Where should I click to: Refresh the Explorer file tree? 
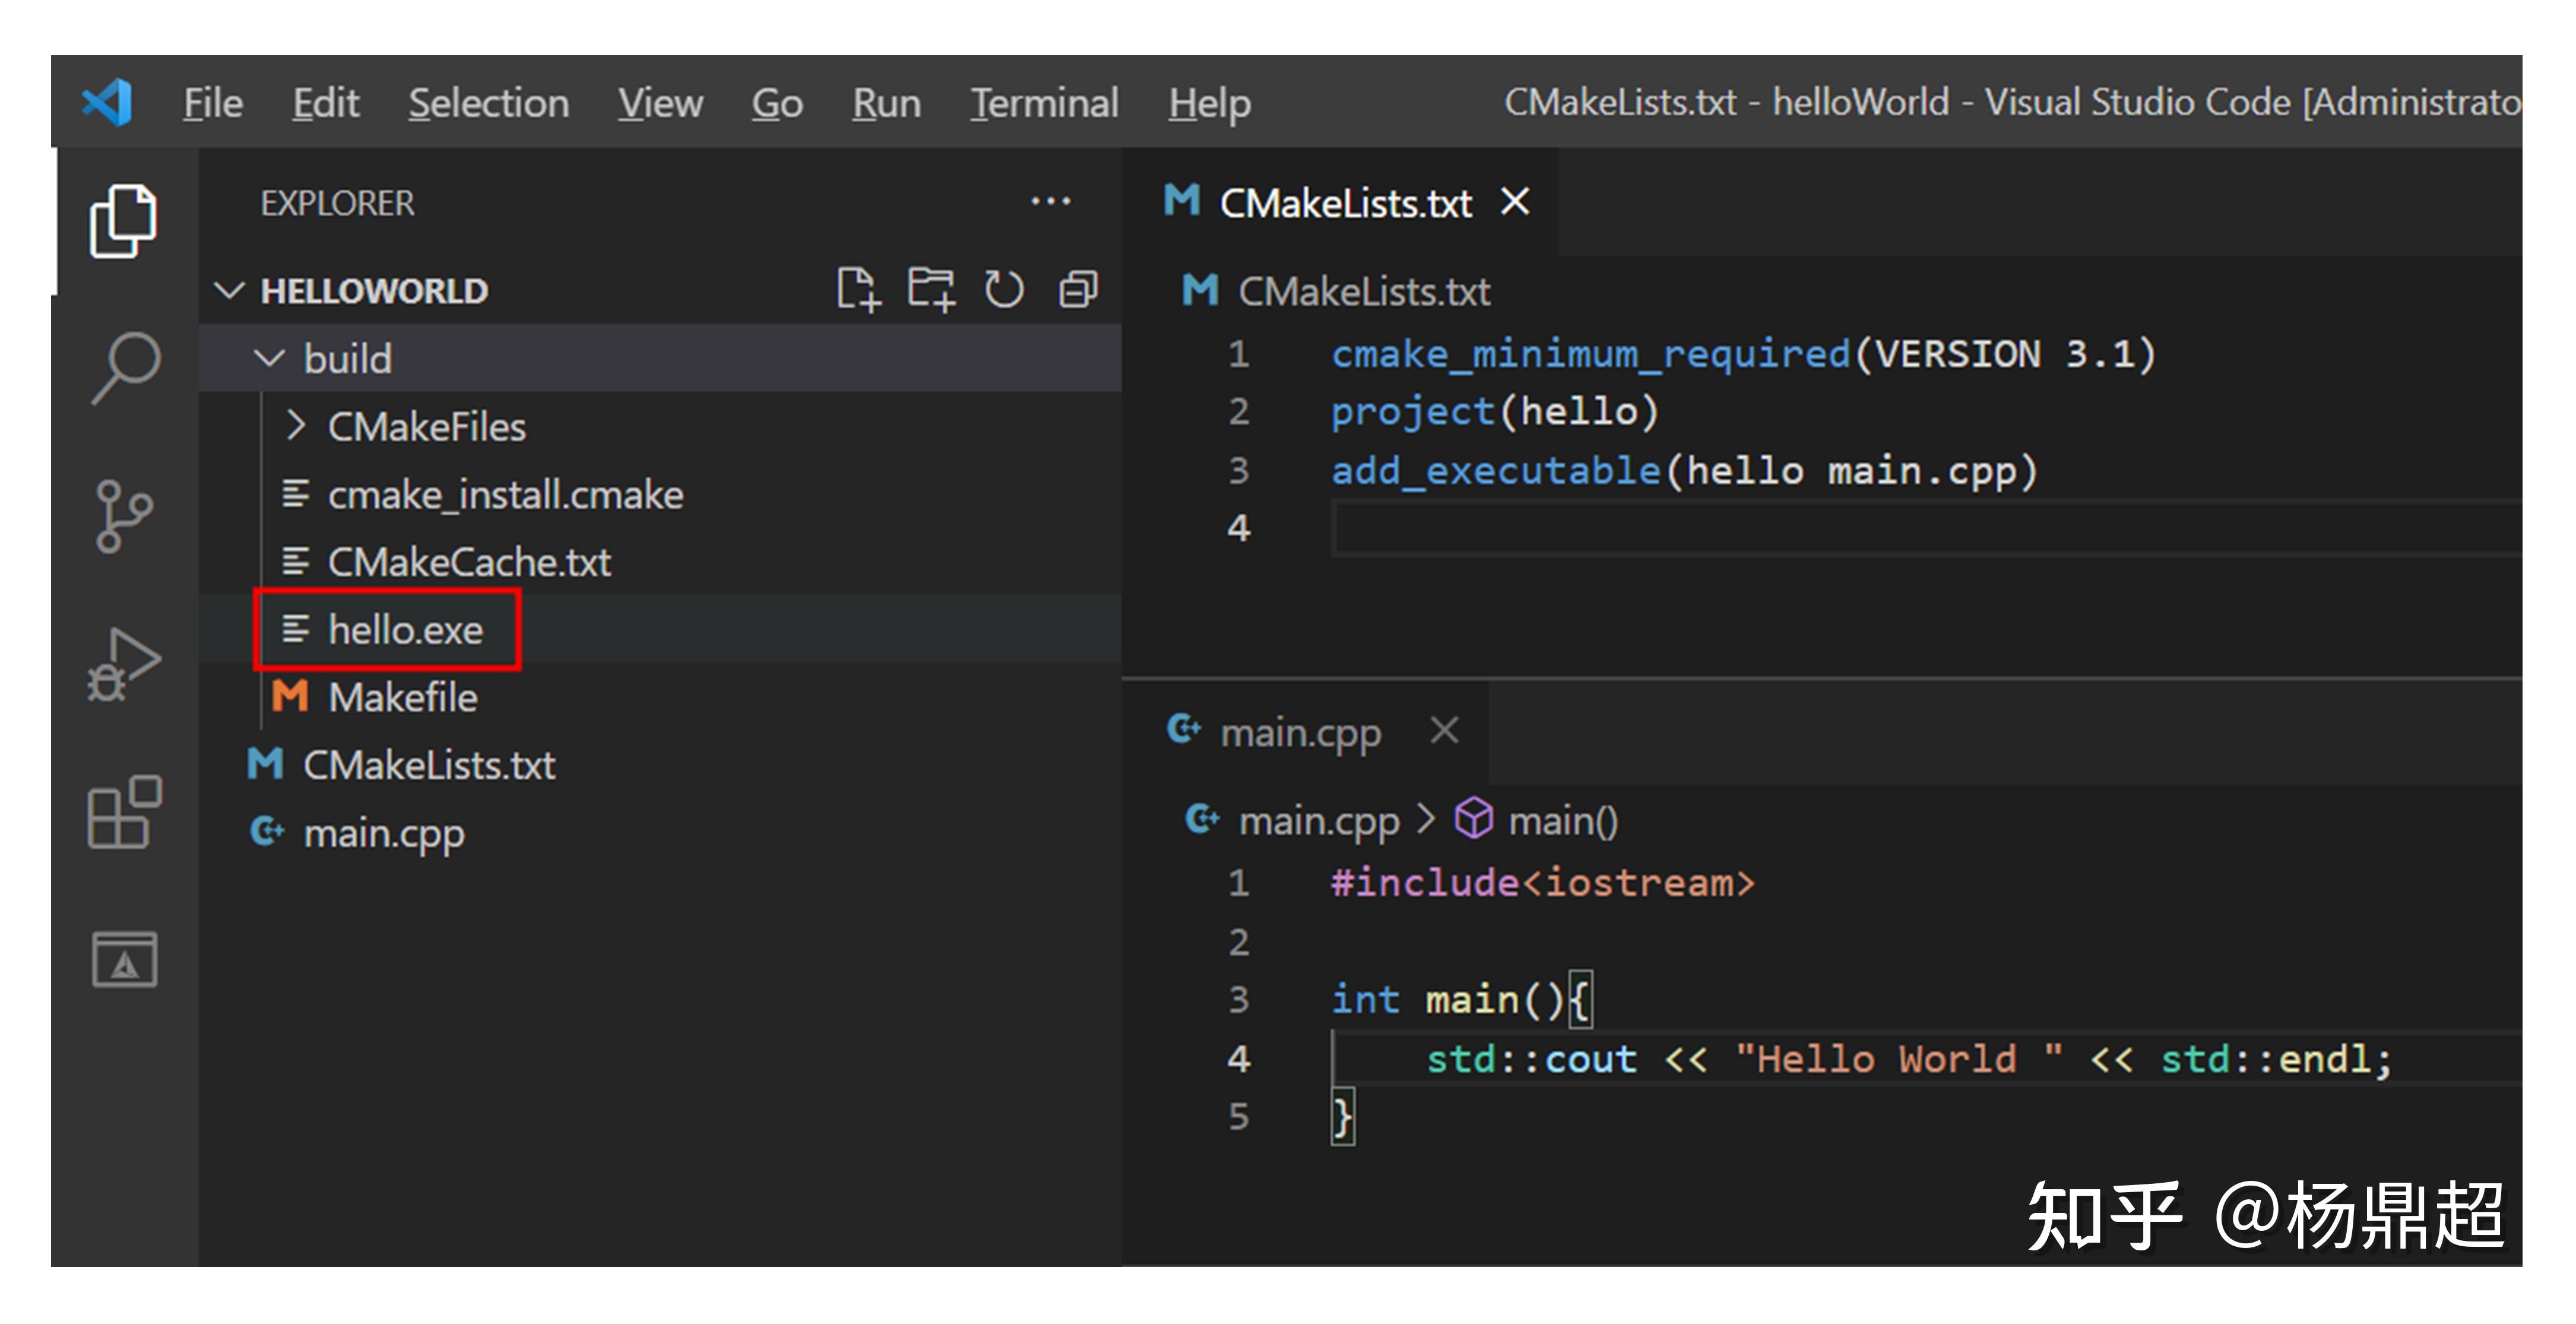click(x=1004, y=290)
